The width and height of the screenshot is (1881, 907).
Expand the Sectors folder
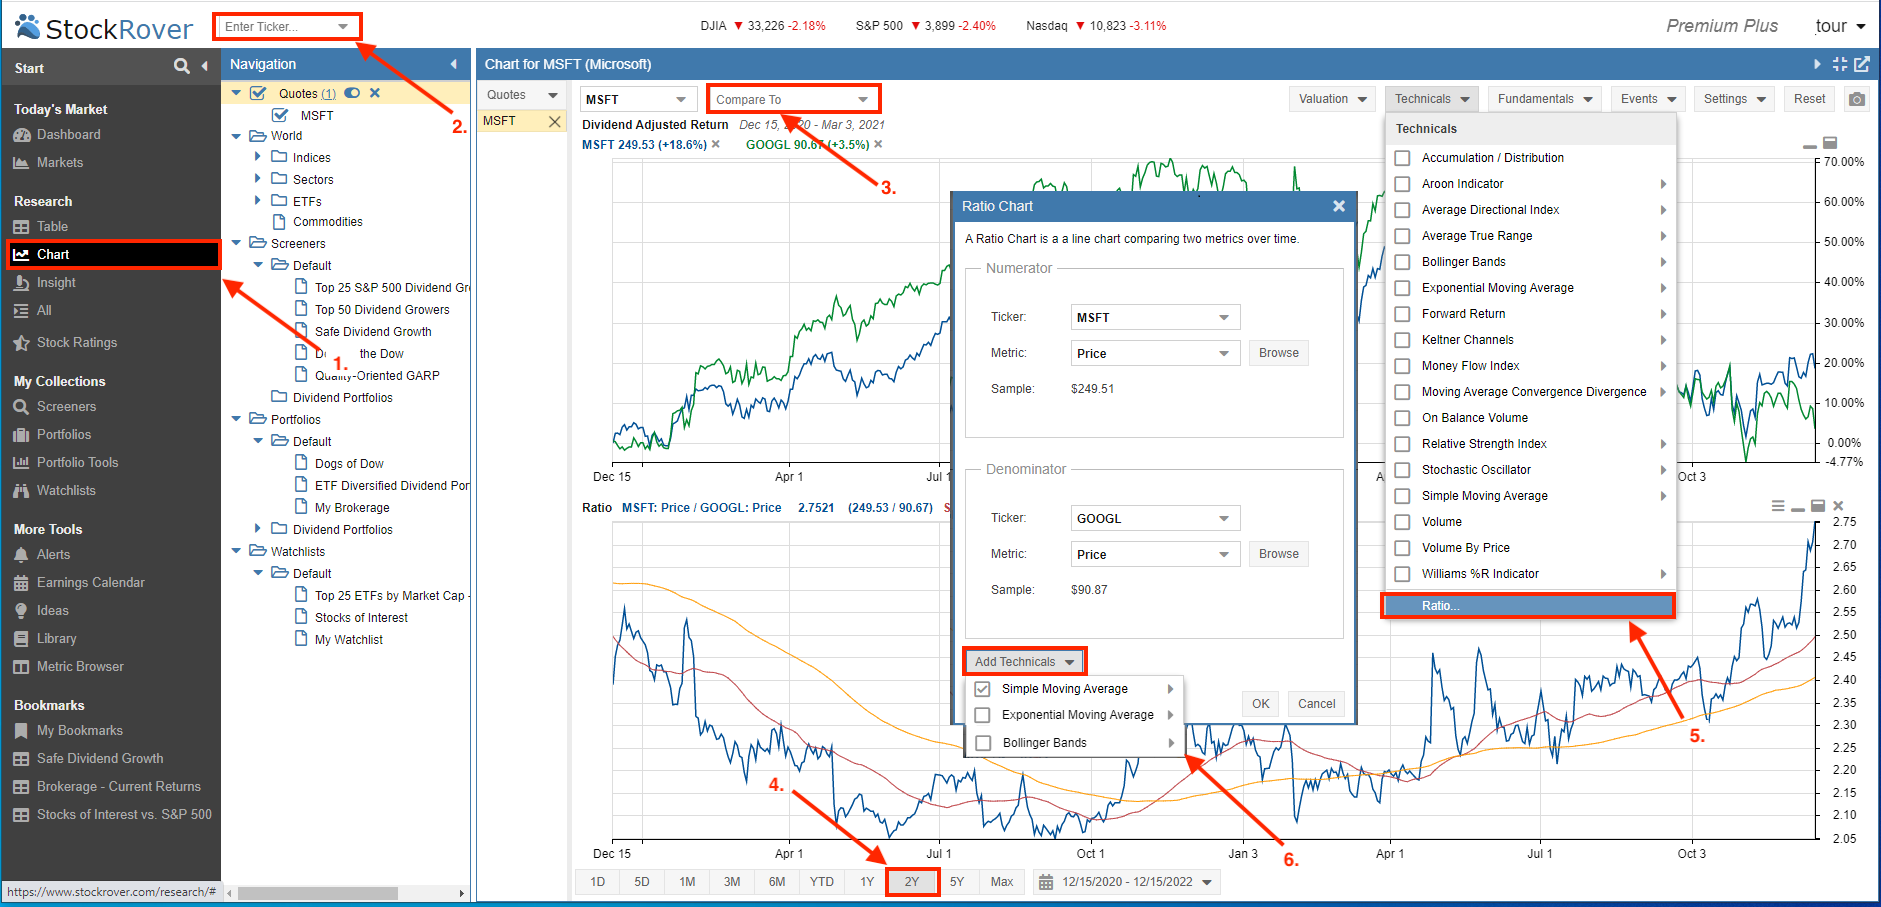257,179
